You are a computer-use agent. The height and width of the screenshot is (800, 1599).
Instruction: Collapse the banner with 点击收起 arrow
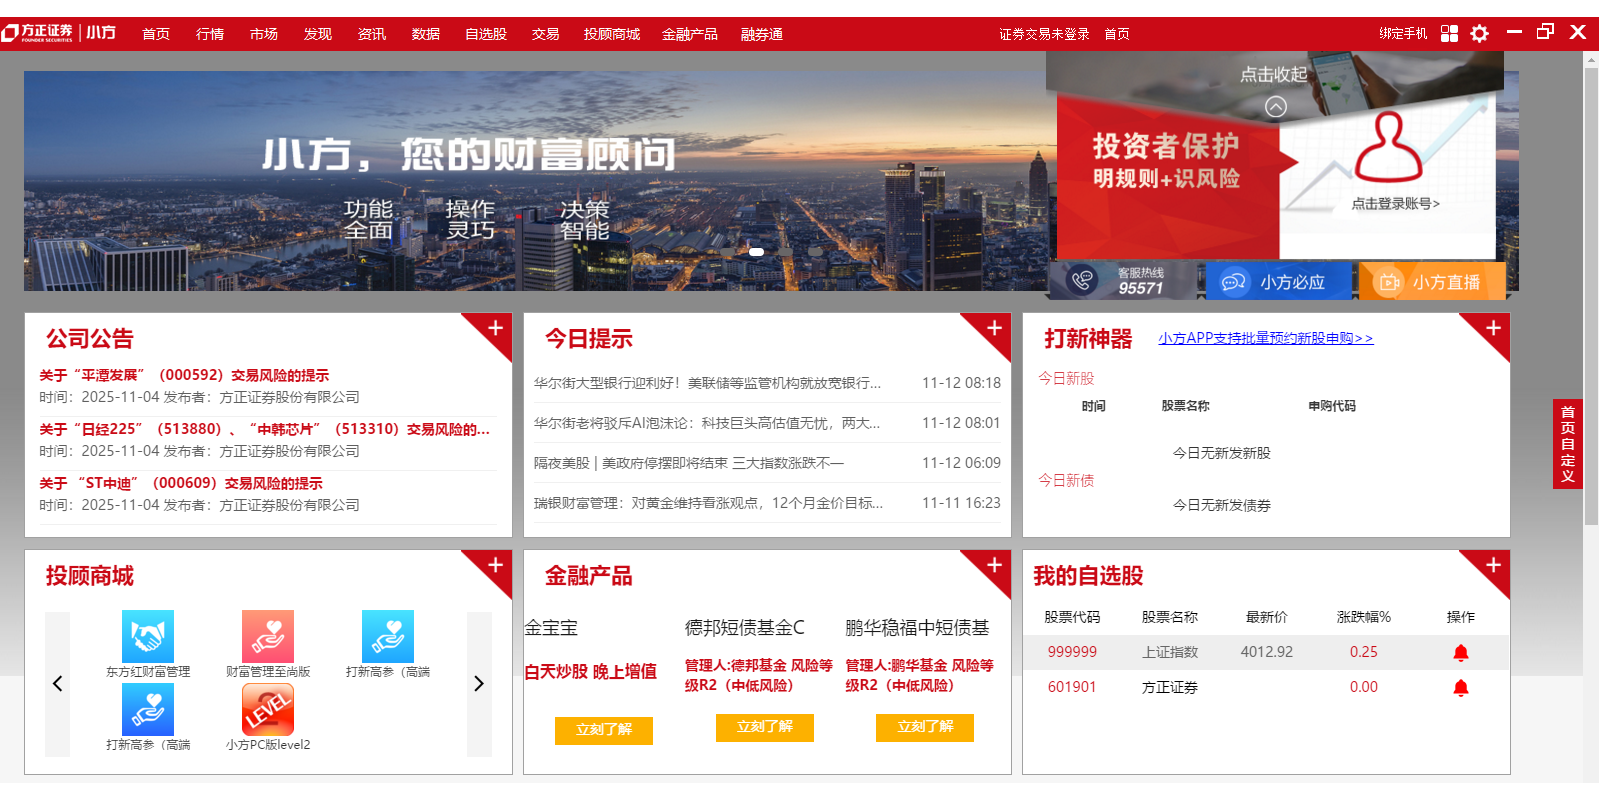1275,106
